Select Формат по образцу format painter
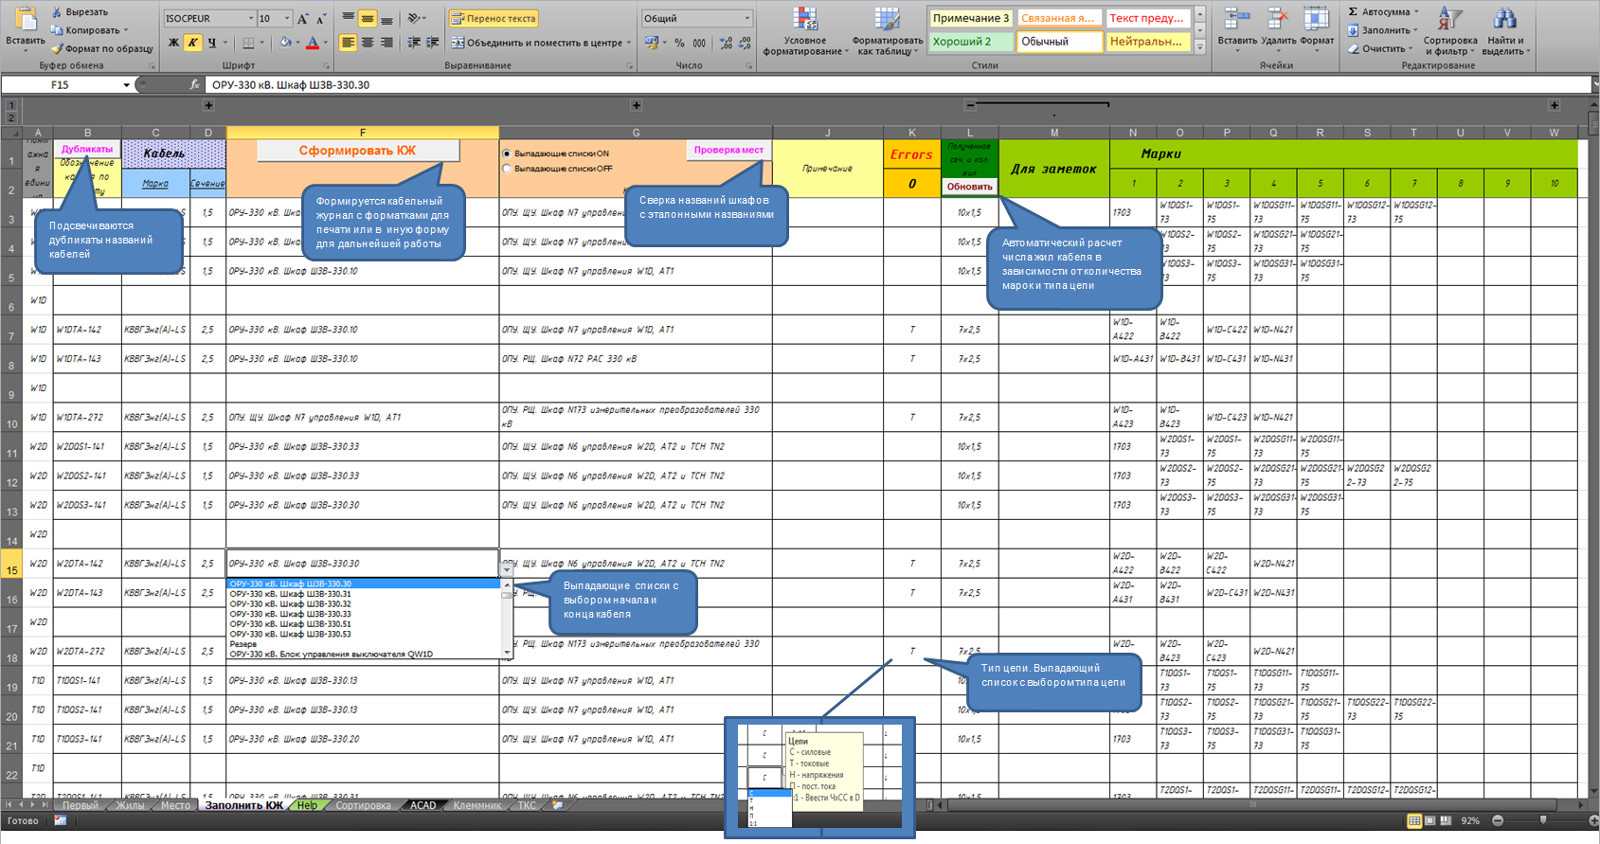The image size is (1600, 844). 103,48
